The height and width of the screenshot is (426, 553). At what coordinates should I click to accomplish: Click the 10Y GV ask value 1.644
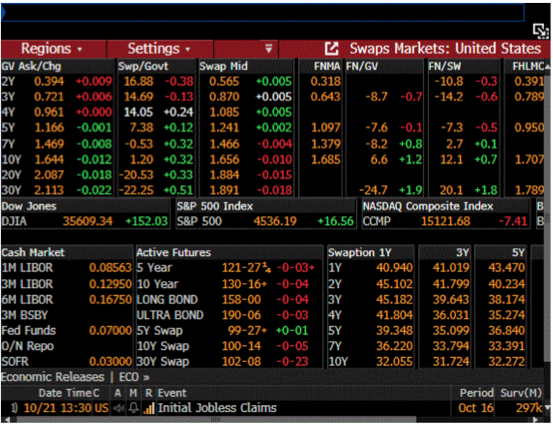49,159
